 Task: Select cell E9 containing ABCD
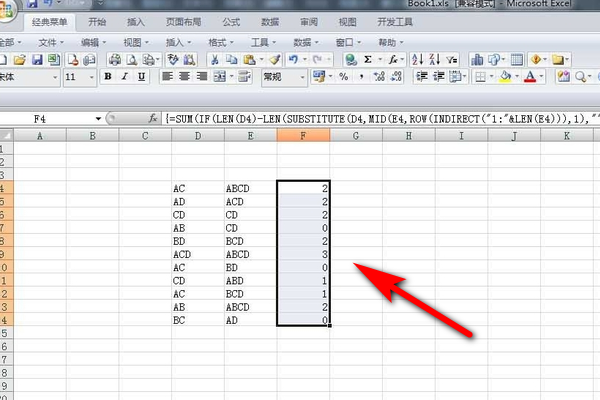(251, 255)
